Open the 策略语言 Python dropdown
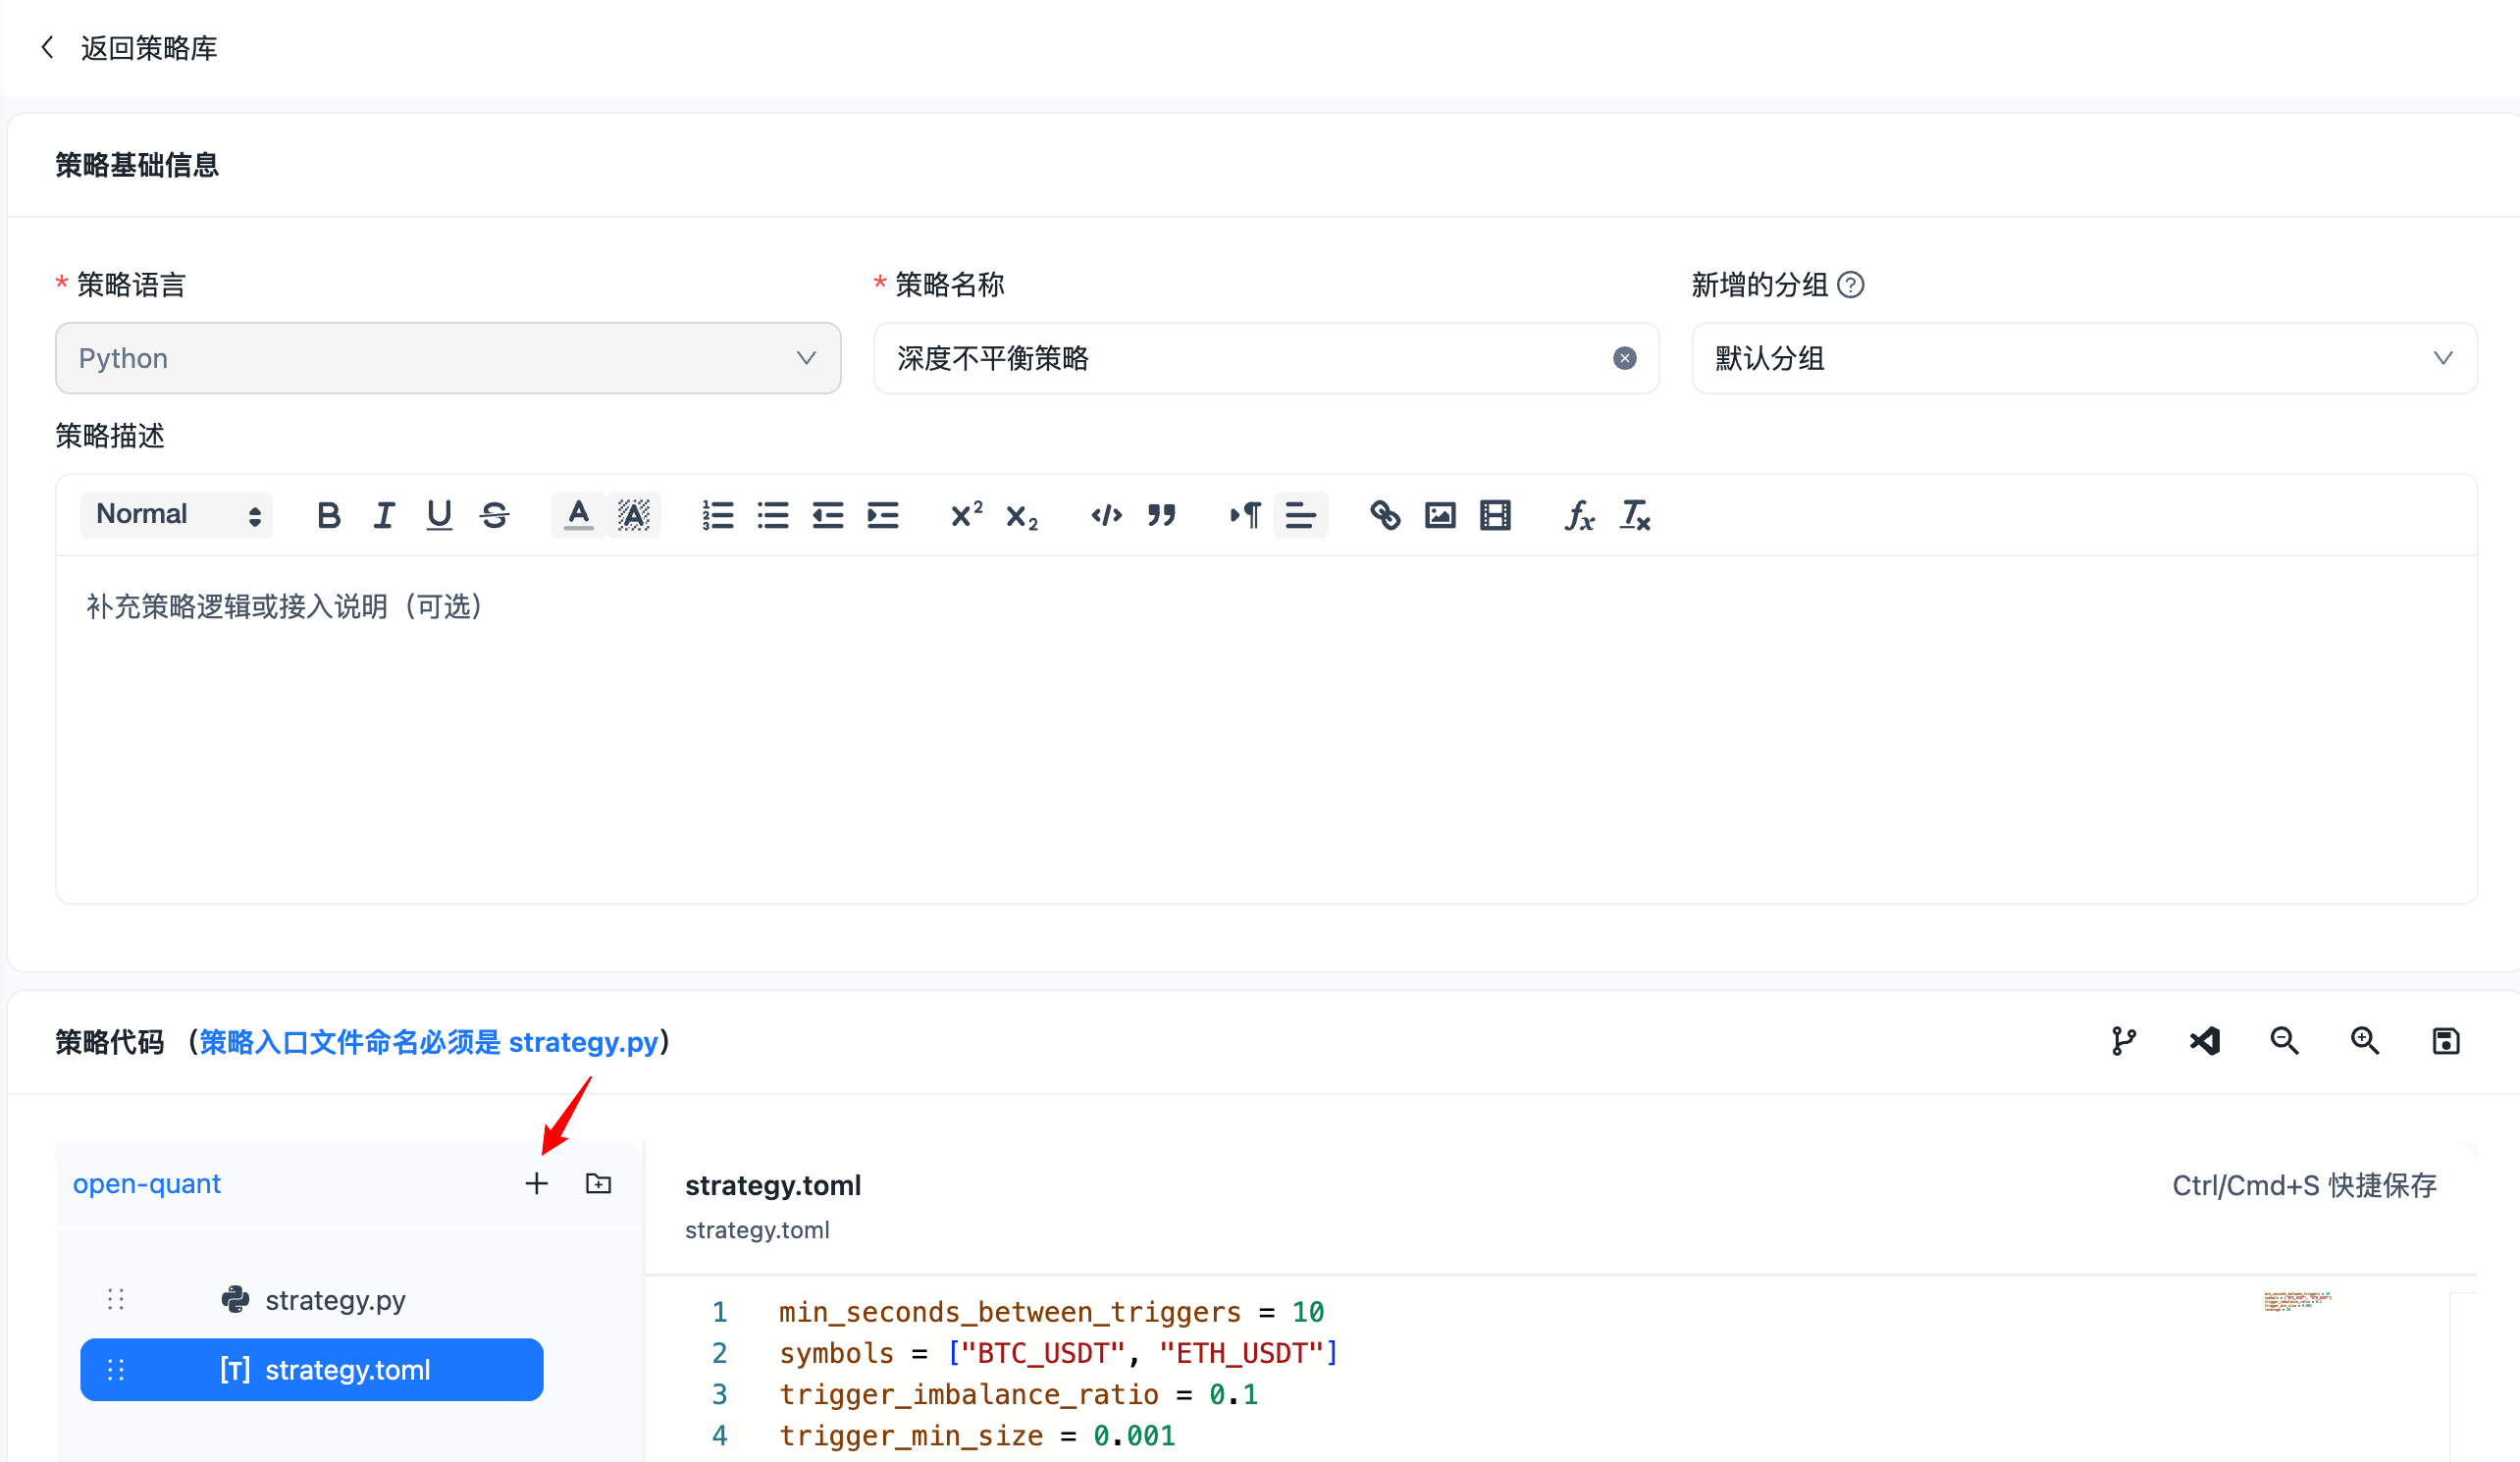2520x1462 pixels. point(447,358)
